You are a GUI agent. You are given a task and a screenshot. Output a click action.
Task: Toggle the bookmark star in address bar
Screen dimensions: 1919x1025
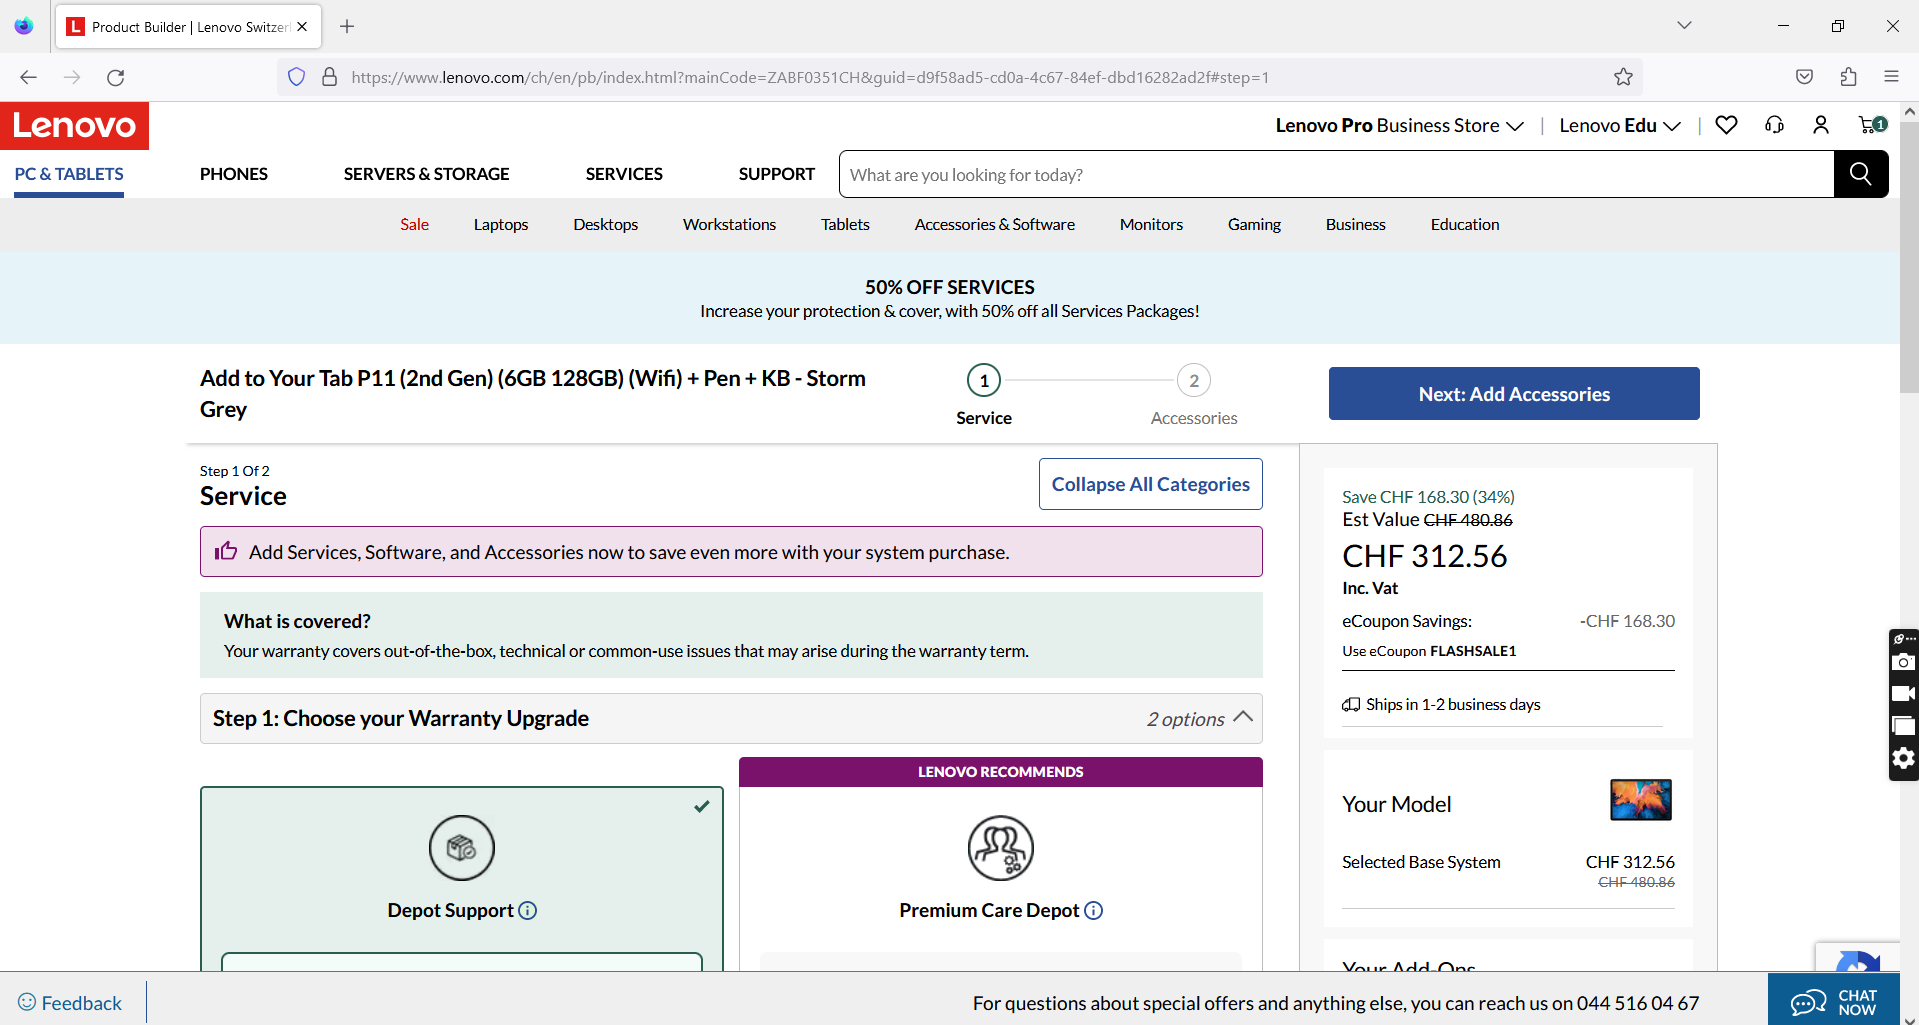[1622, 76]
